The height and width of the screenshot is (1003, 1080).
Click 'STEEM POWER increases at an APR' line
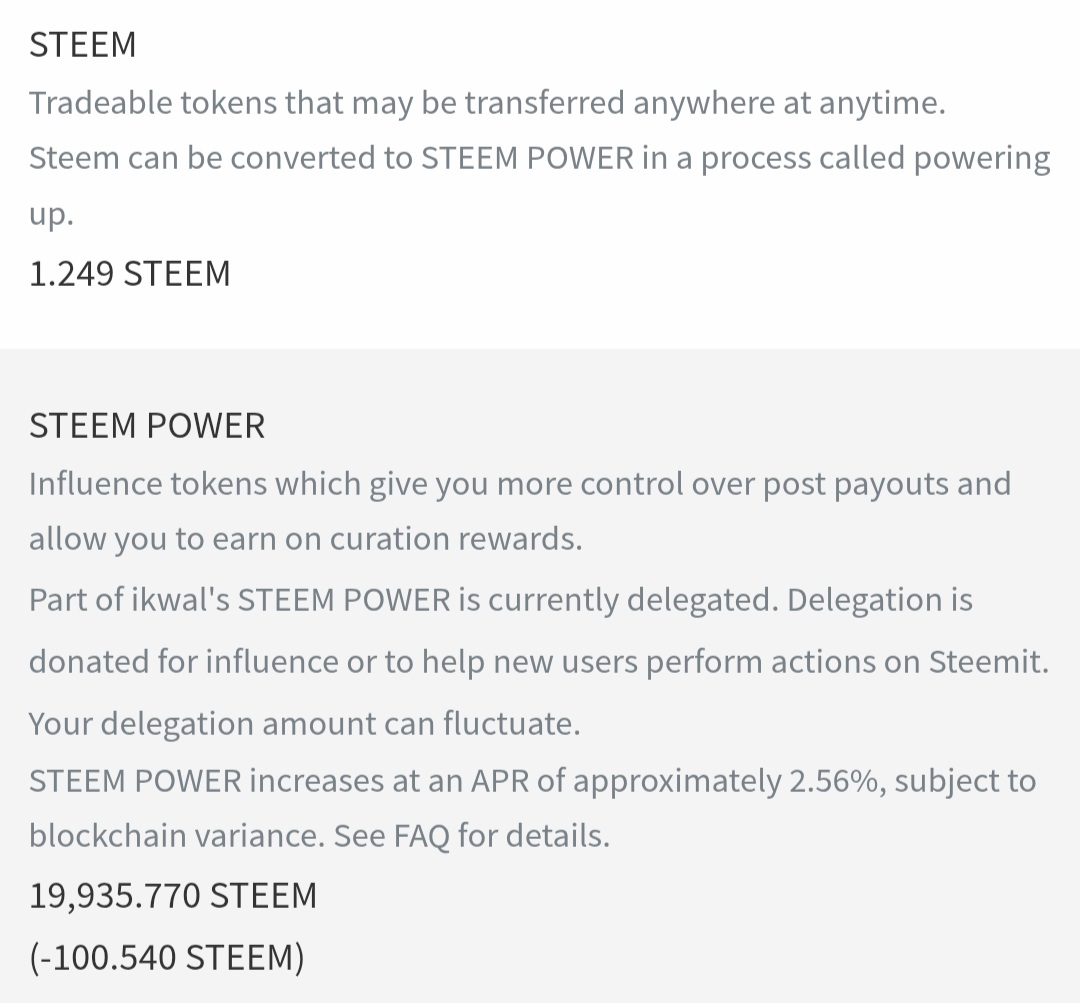tap(532, 781)
